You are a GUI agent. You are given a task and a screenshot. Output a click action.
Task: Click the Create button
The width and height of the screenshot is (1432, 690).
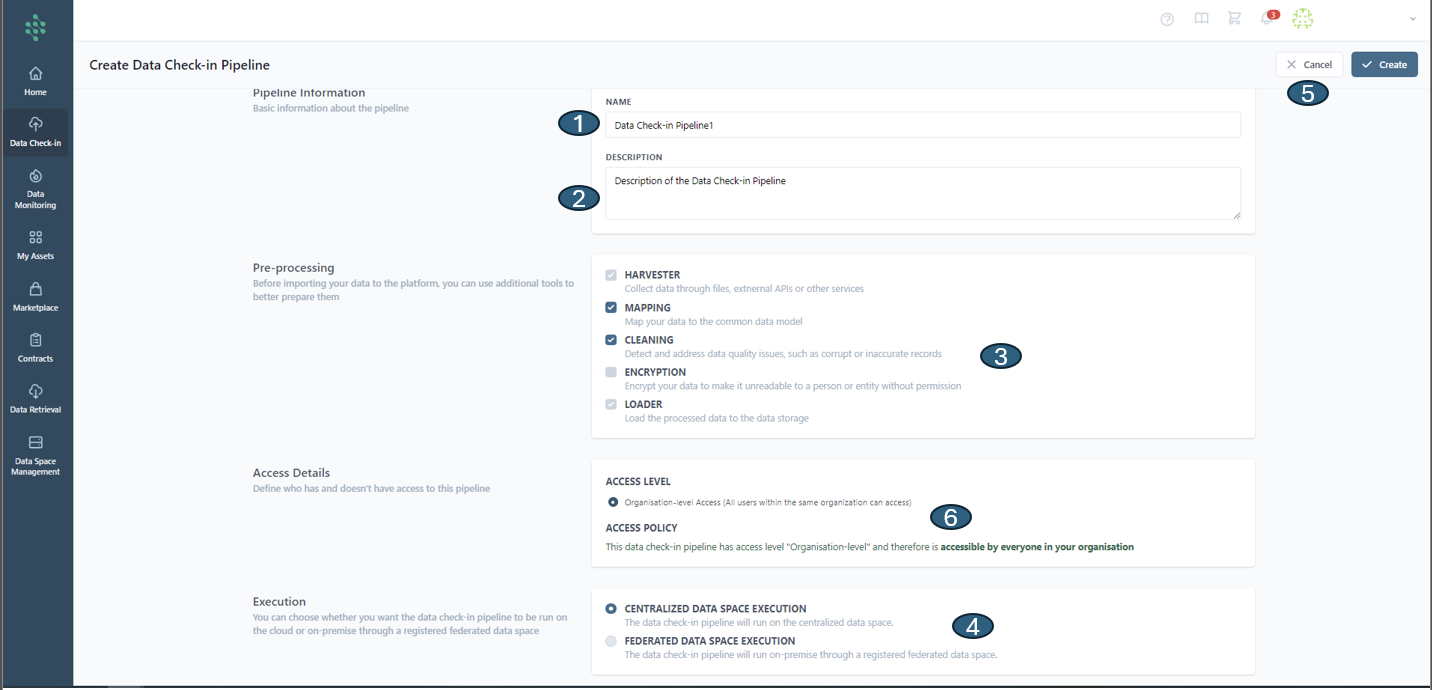click(x=1384, y=65)
